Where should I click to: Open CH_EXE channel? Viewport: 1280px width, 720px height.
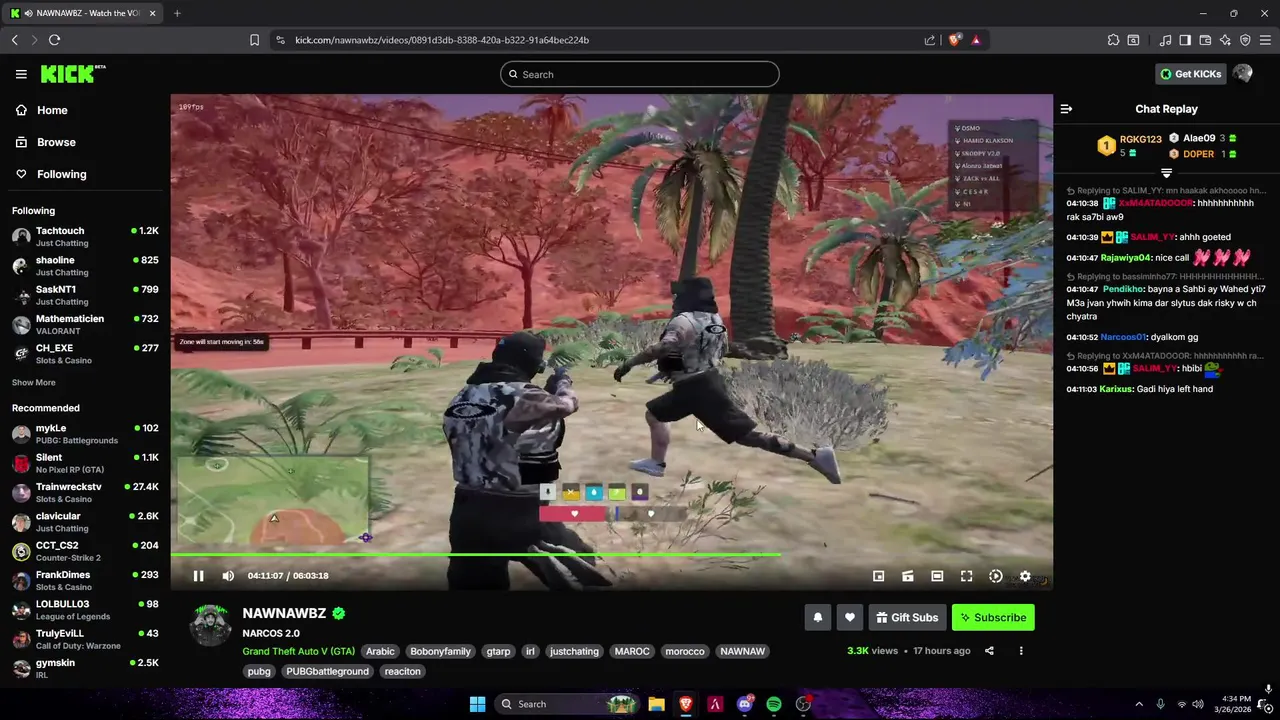point(85,354)
